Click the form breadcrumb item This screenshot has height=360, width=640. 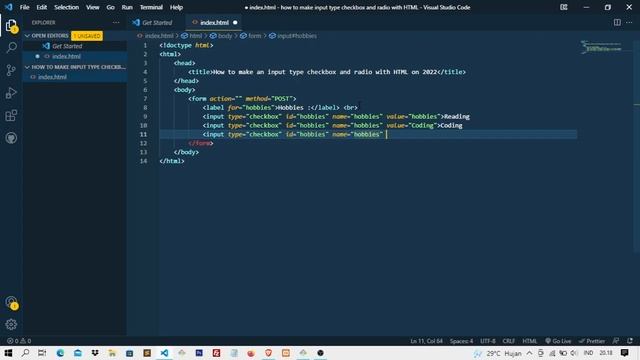pos(251,36)
